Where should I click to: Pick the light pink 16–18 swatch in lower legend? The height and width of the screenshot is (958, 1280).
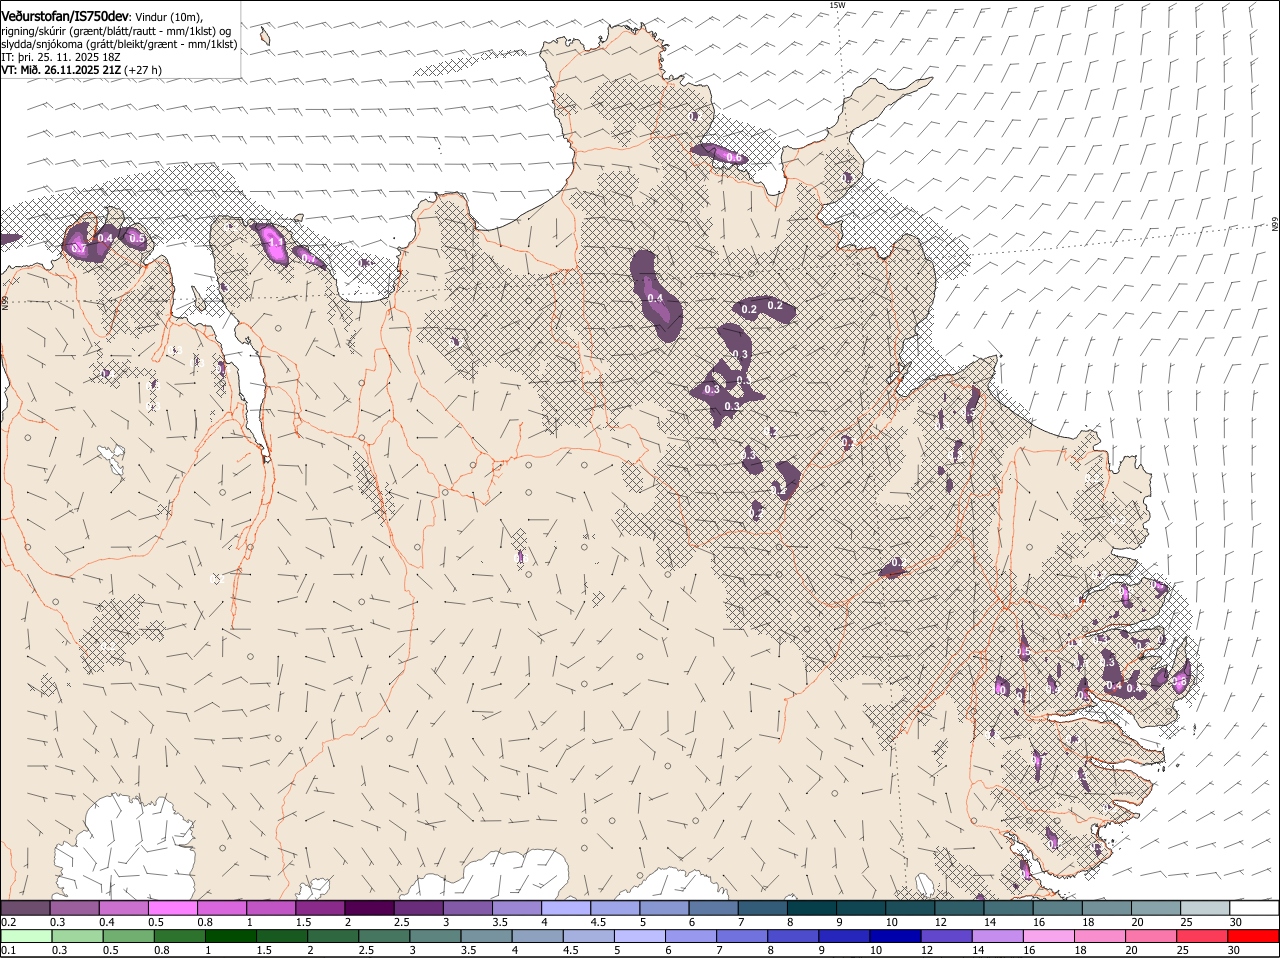coord(1049,936)
